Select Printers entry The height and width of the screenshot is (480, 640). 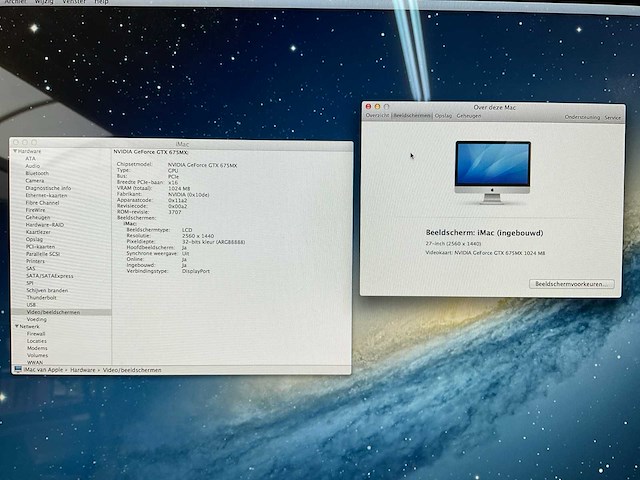click(36, 261)
